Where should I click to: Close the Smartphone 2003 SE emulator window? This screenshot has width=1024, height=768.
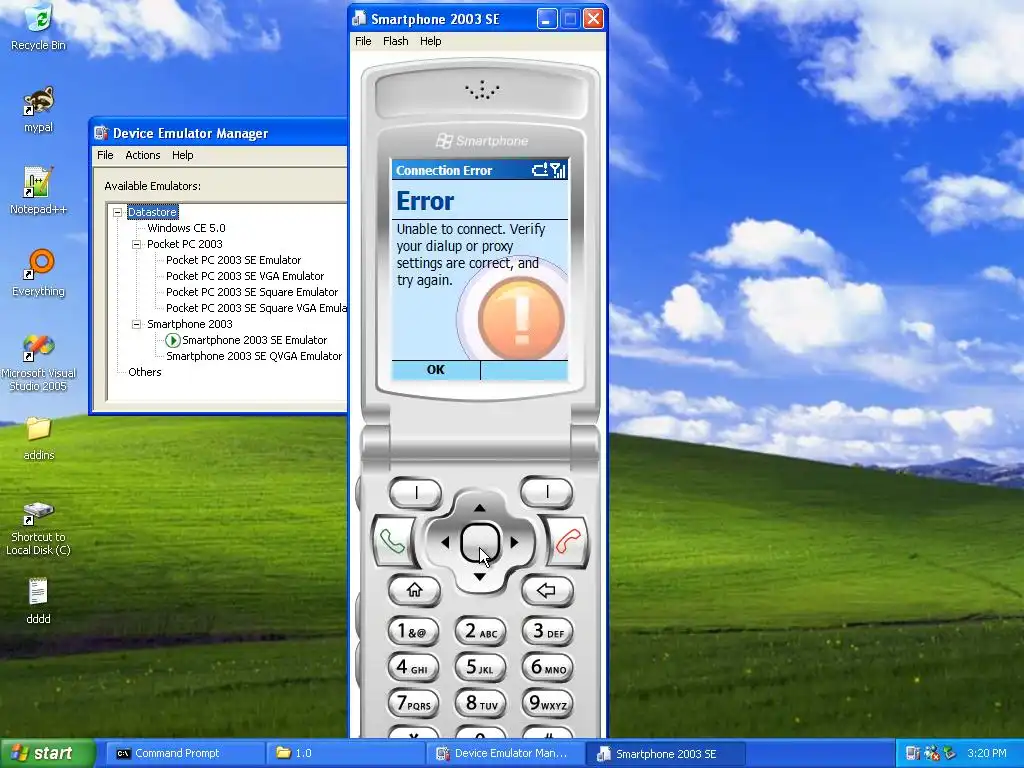[x=593, y=19]
